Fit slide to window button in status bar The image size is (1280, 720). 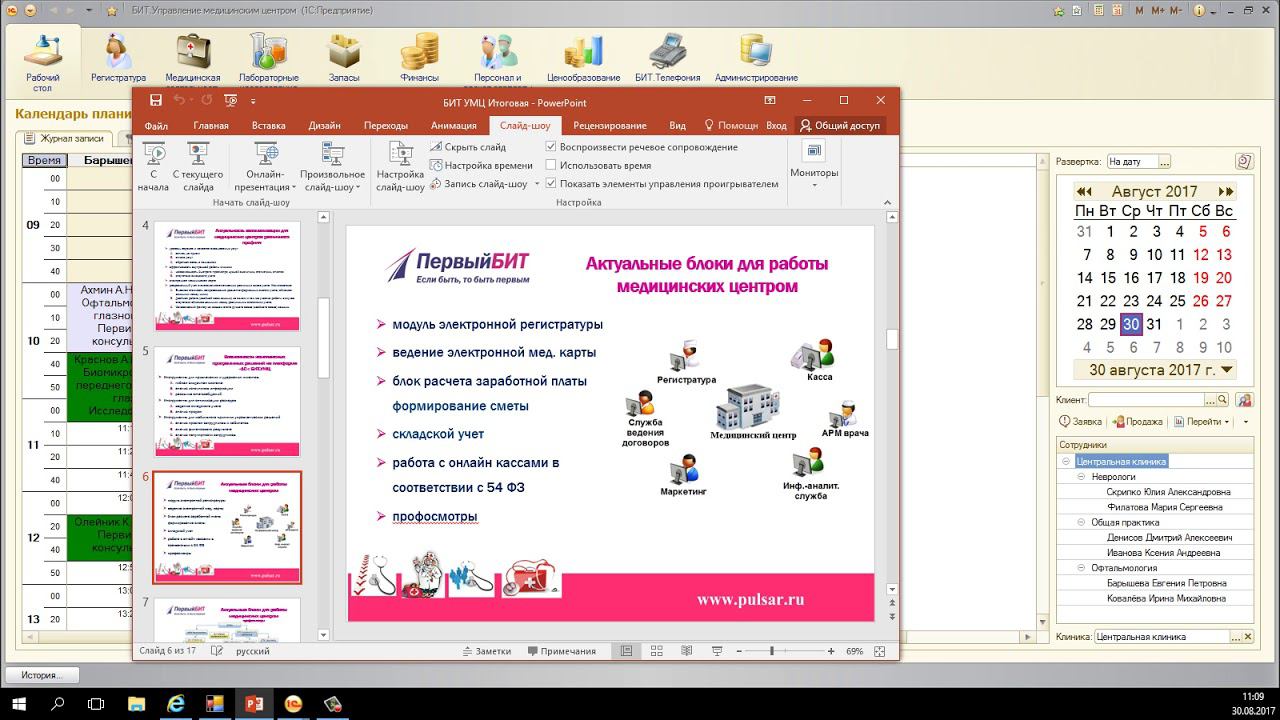879,651
